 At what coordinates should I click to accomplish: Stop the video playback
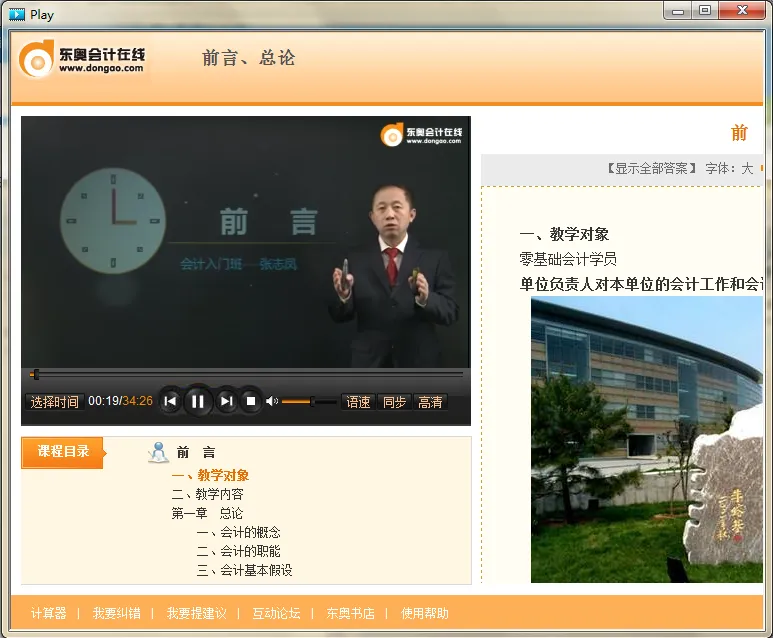click(251, 401)
